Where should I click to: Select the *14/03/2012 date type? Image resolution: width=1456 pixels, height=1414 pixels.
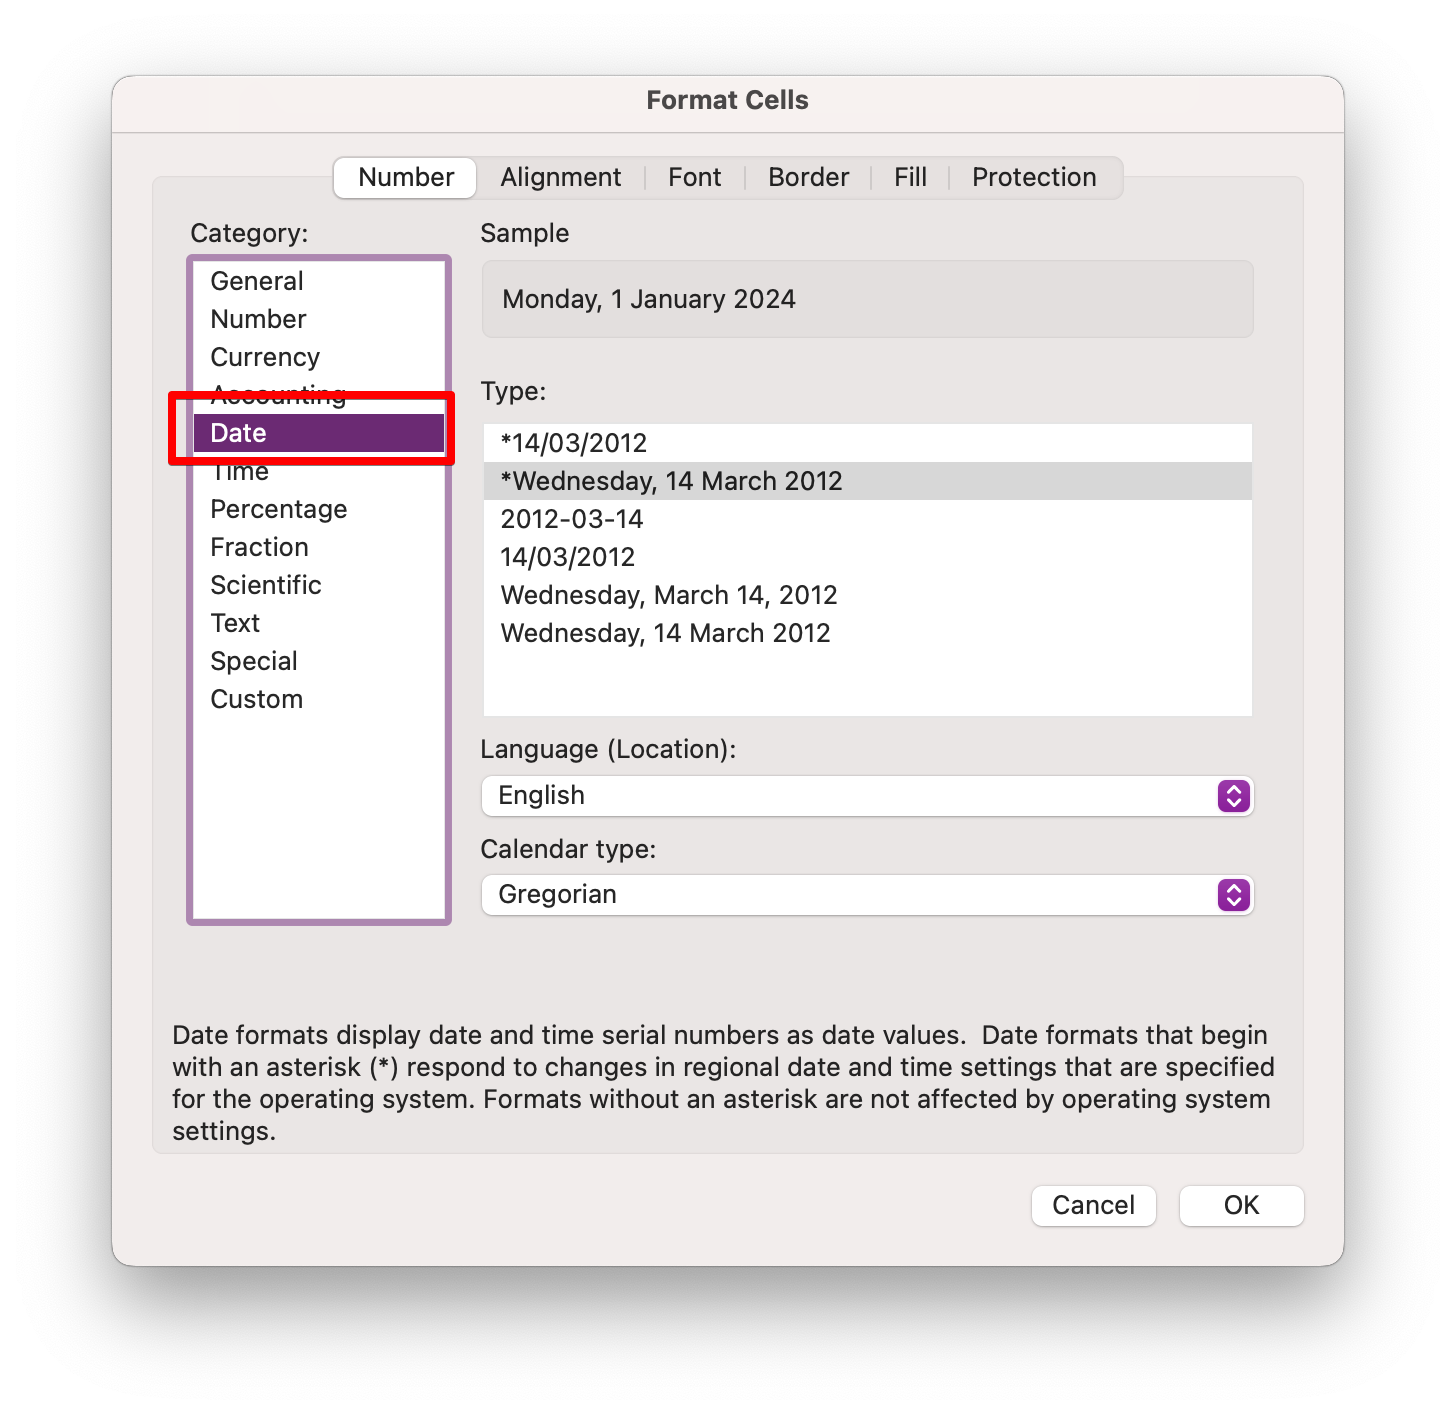pos(574,443)
